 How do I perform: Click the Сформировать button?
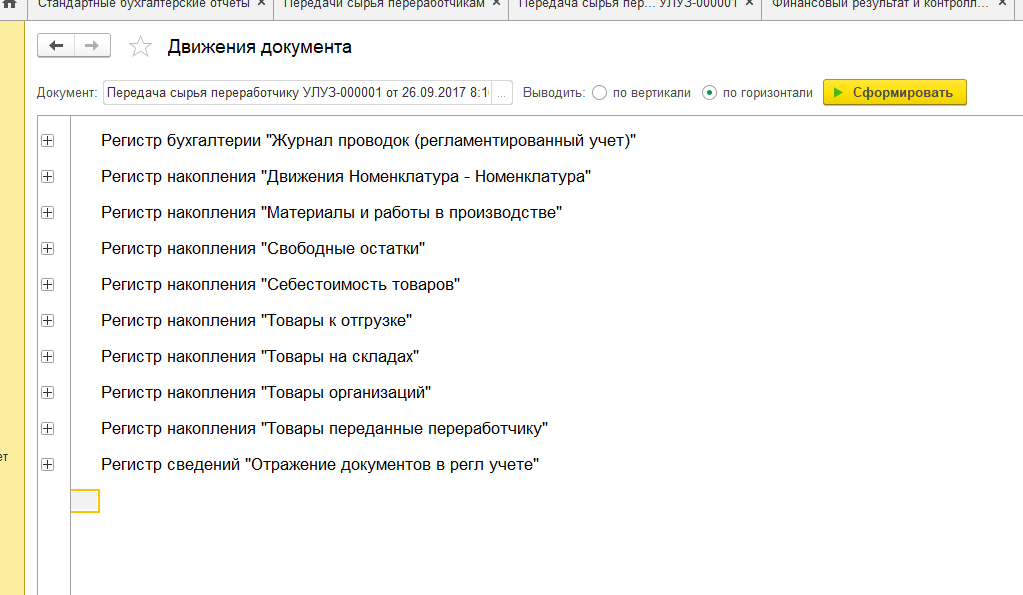894,93
